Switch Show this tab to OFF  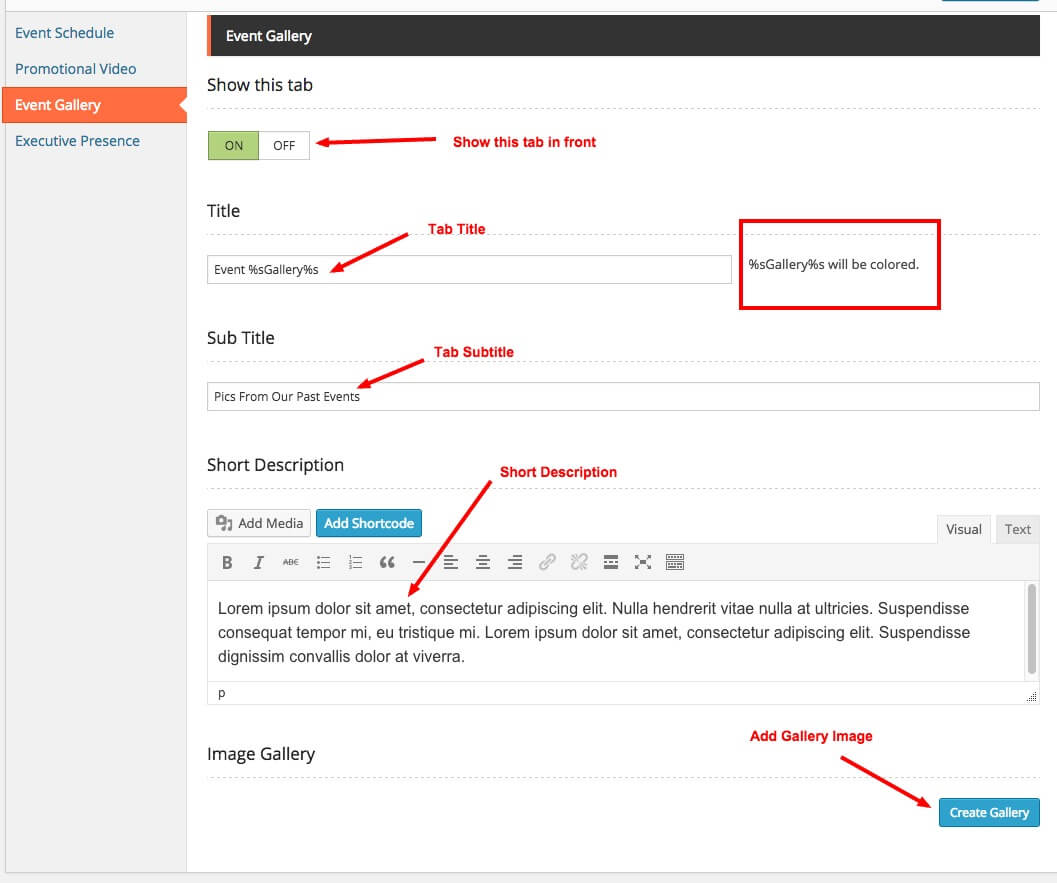pyautogui.click(x=284, y=146)
